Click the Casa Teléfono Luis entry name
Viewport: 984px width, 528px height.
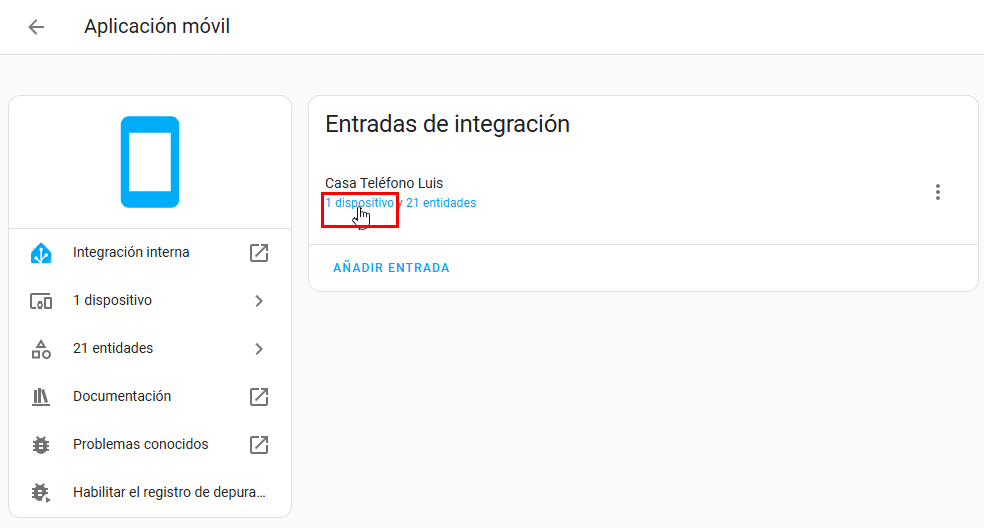(384, 183)
